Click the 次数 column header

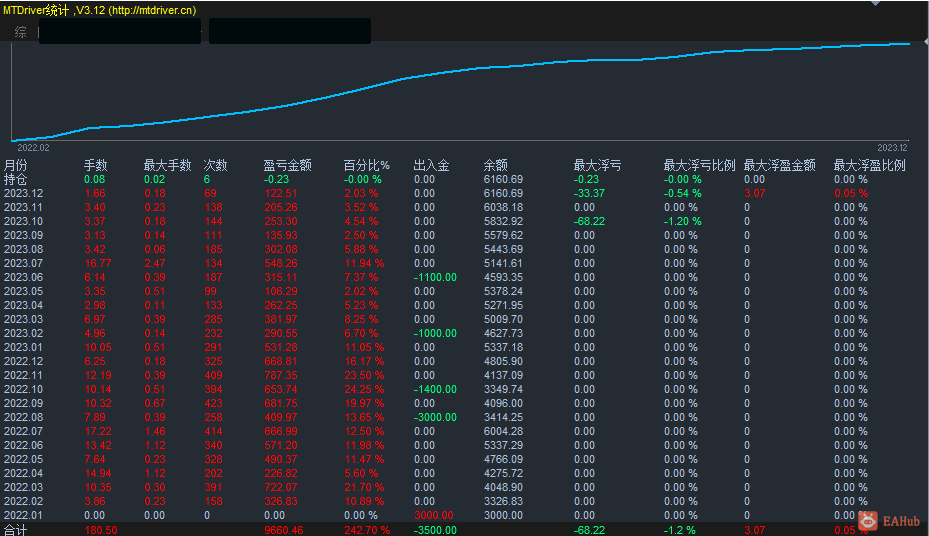click(215, 165)
